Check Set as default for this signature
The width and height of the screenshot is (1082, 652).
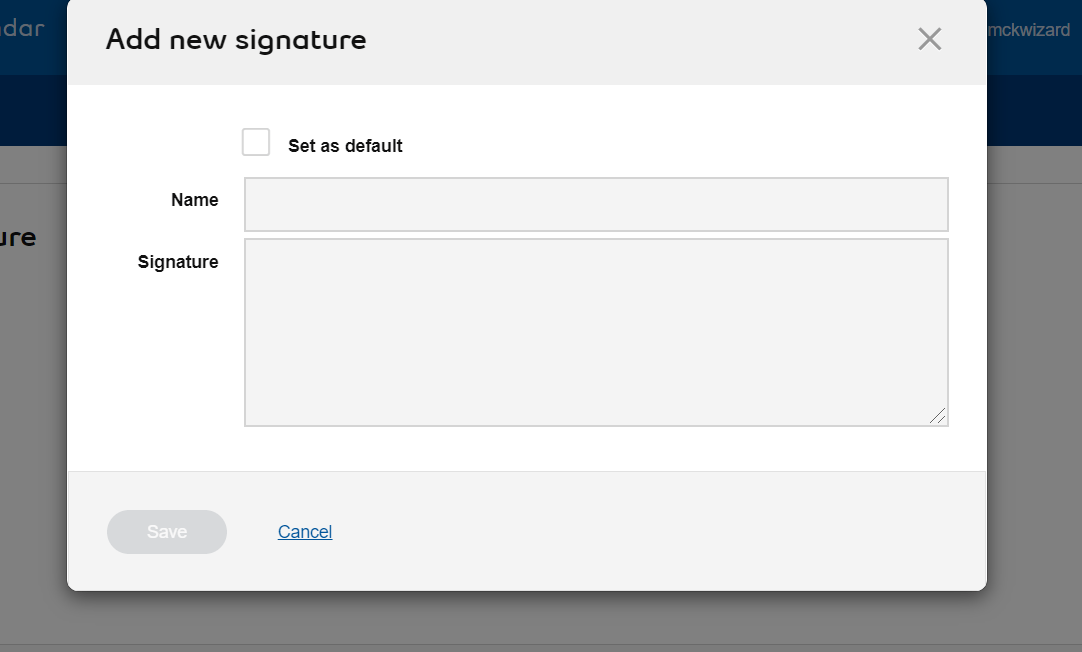coord(256,142)
